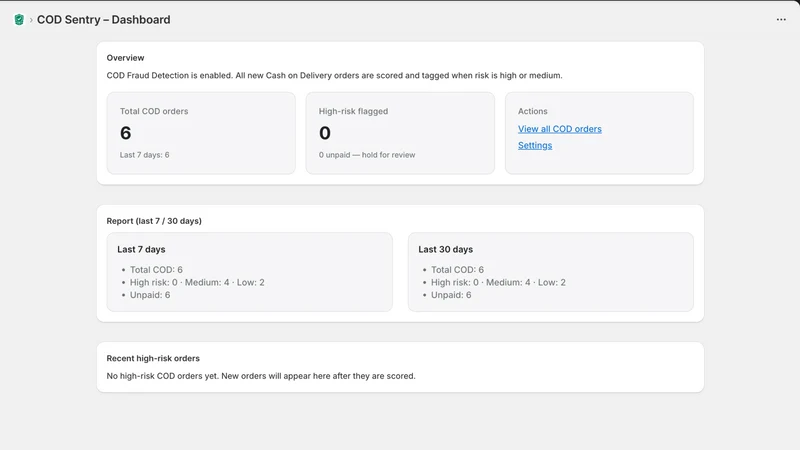Click the Total COD orders label

(x=154, y=111)
